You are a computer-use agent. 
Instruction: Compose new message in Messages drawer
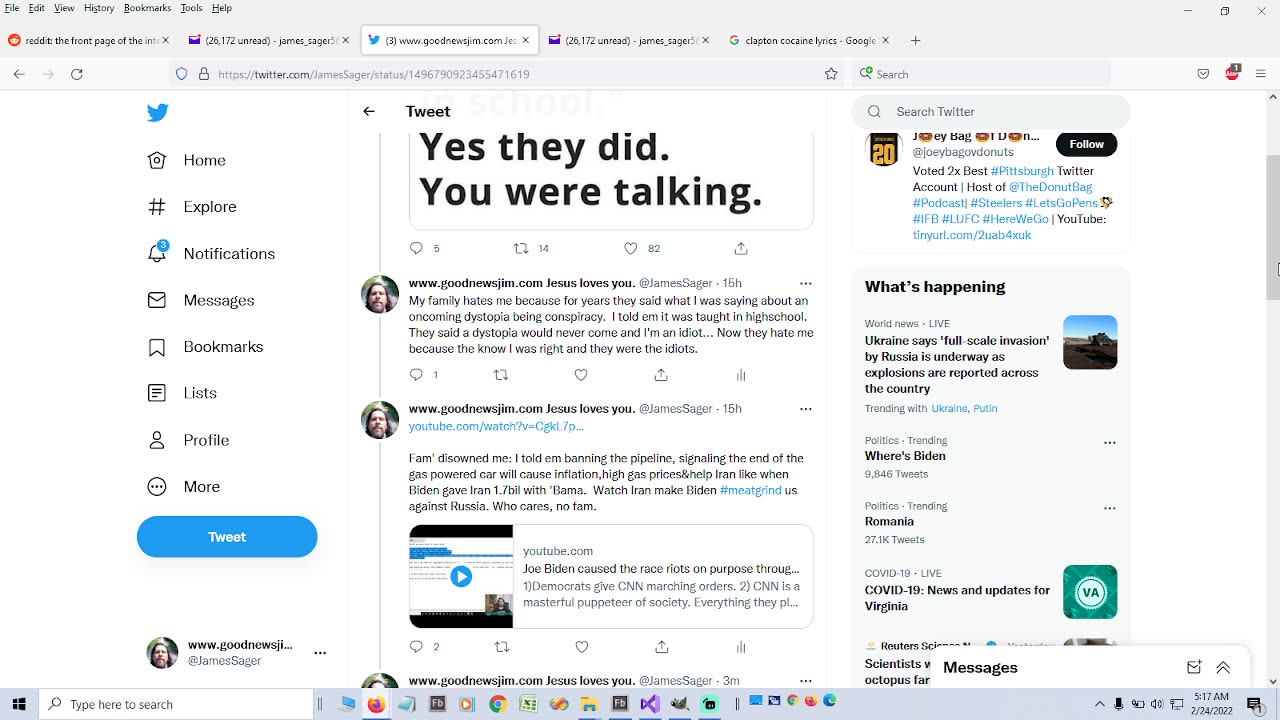pos(1193,668)
